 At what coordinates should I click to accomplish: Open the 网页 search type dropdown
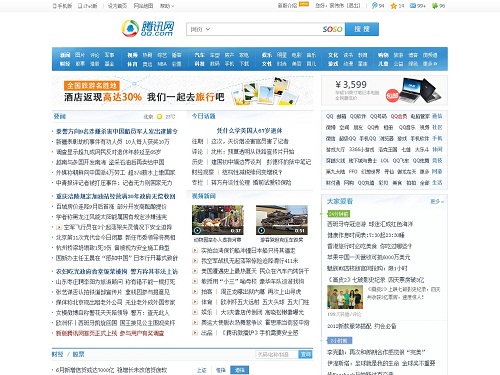200,29
